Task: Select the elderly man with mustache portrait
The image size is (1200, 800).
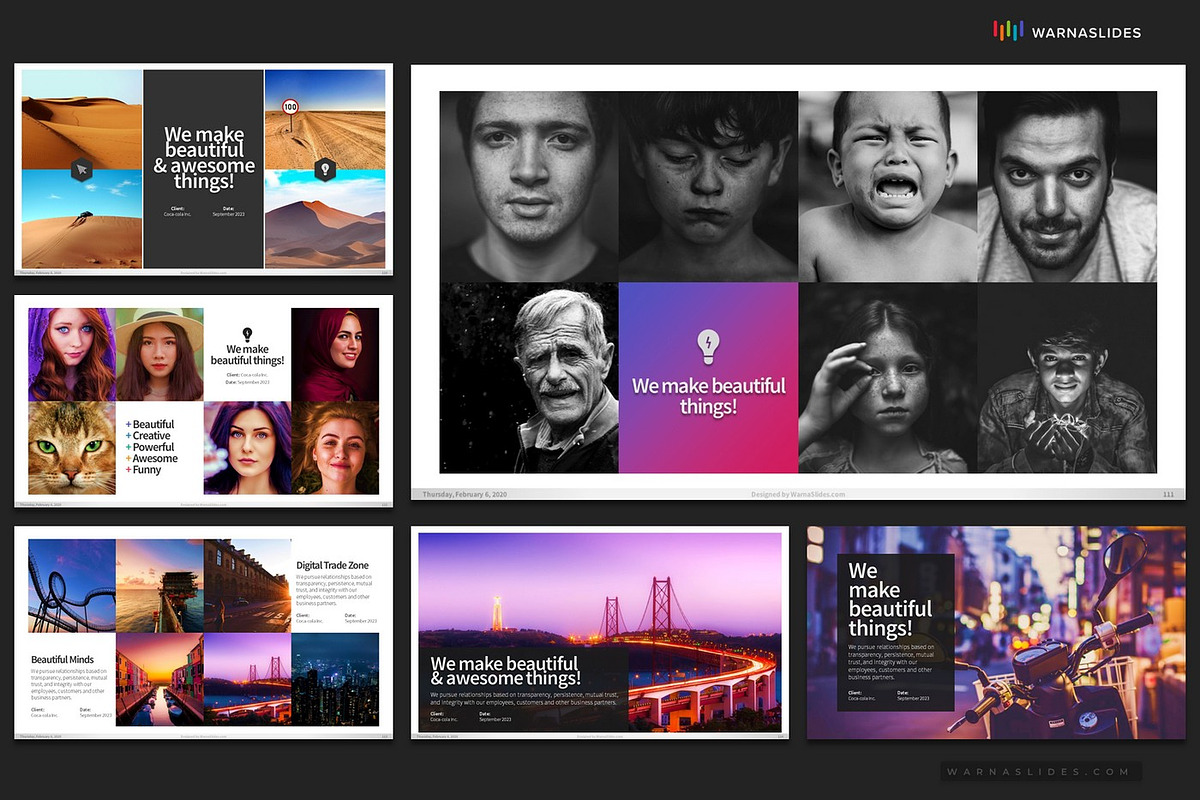Action: tap(529, 377)
